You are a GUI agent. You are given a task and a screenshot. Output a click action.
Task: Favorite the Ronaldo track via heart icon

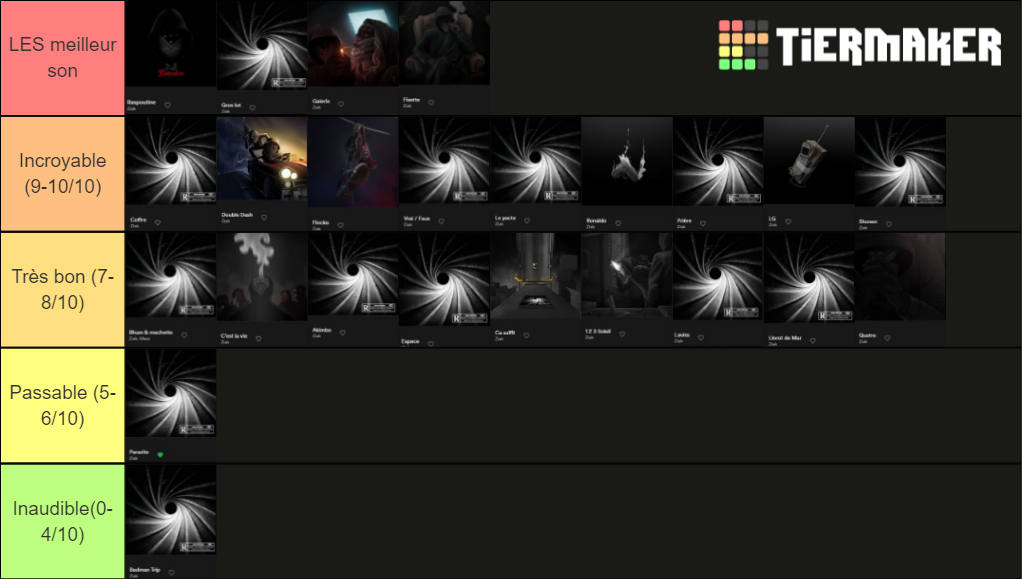point(618,223)
